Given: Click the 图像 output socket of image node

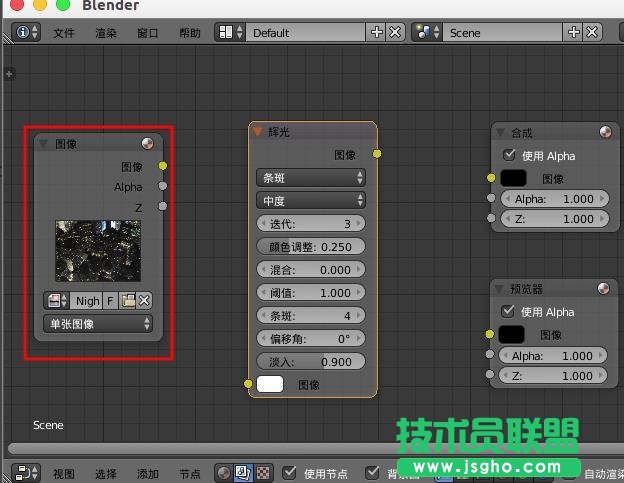Looking at the screenshot, I should (x=163, y=166).
